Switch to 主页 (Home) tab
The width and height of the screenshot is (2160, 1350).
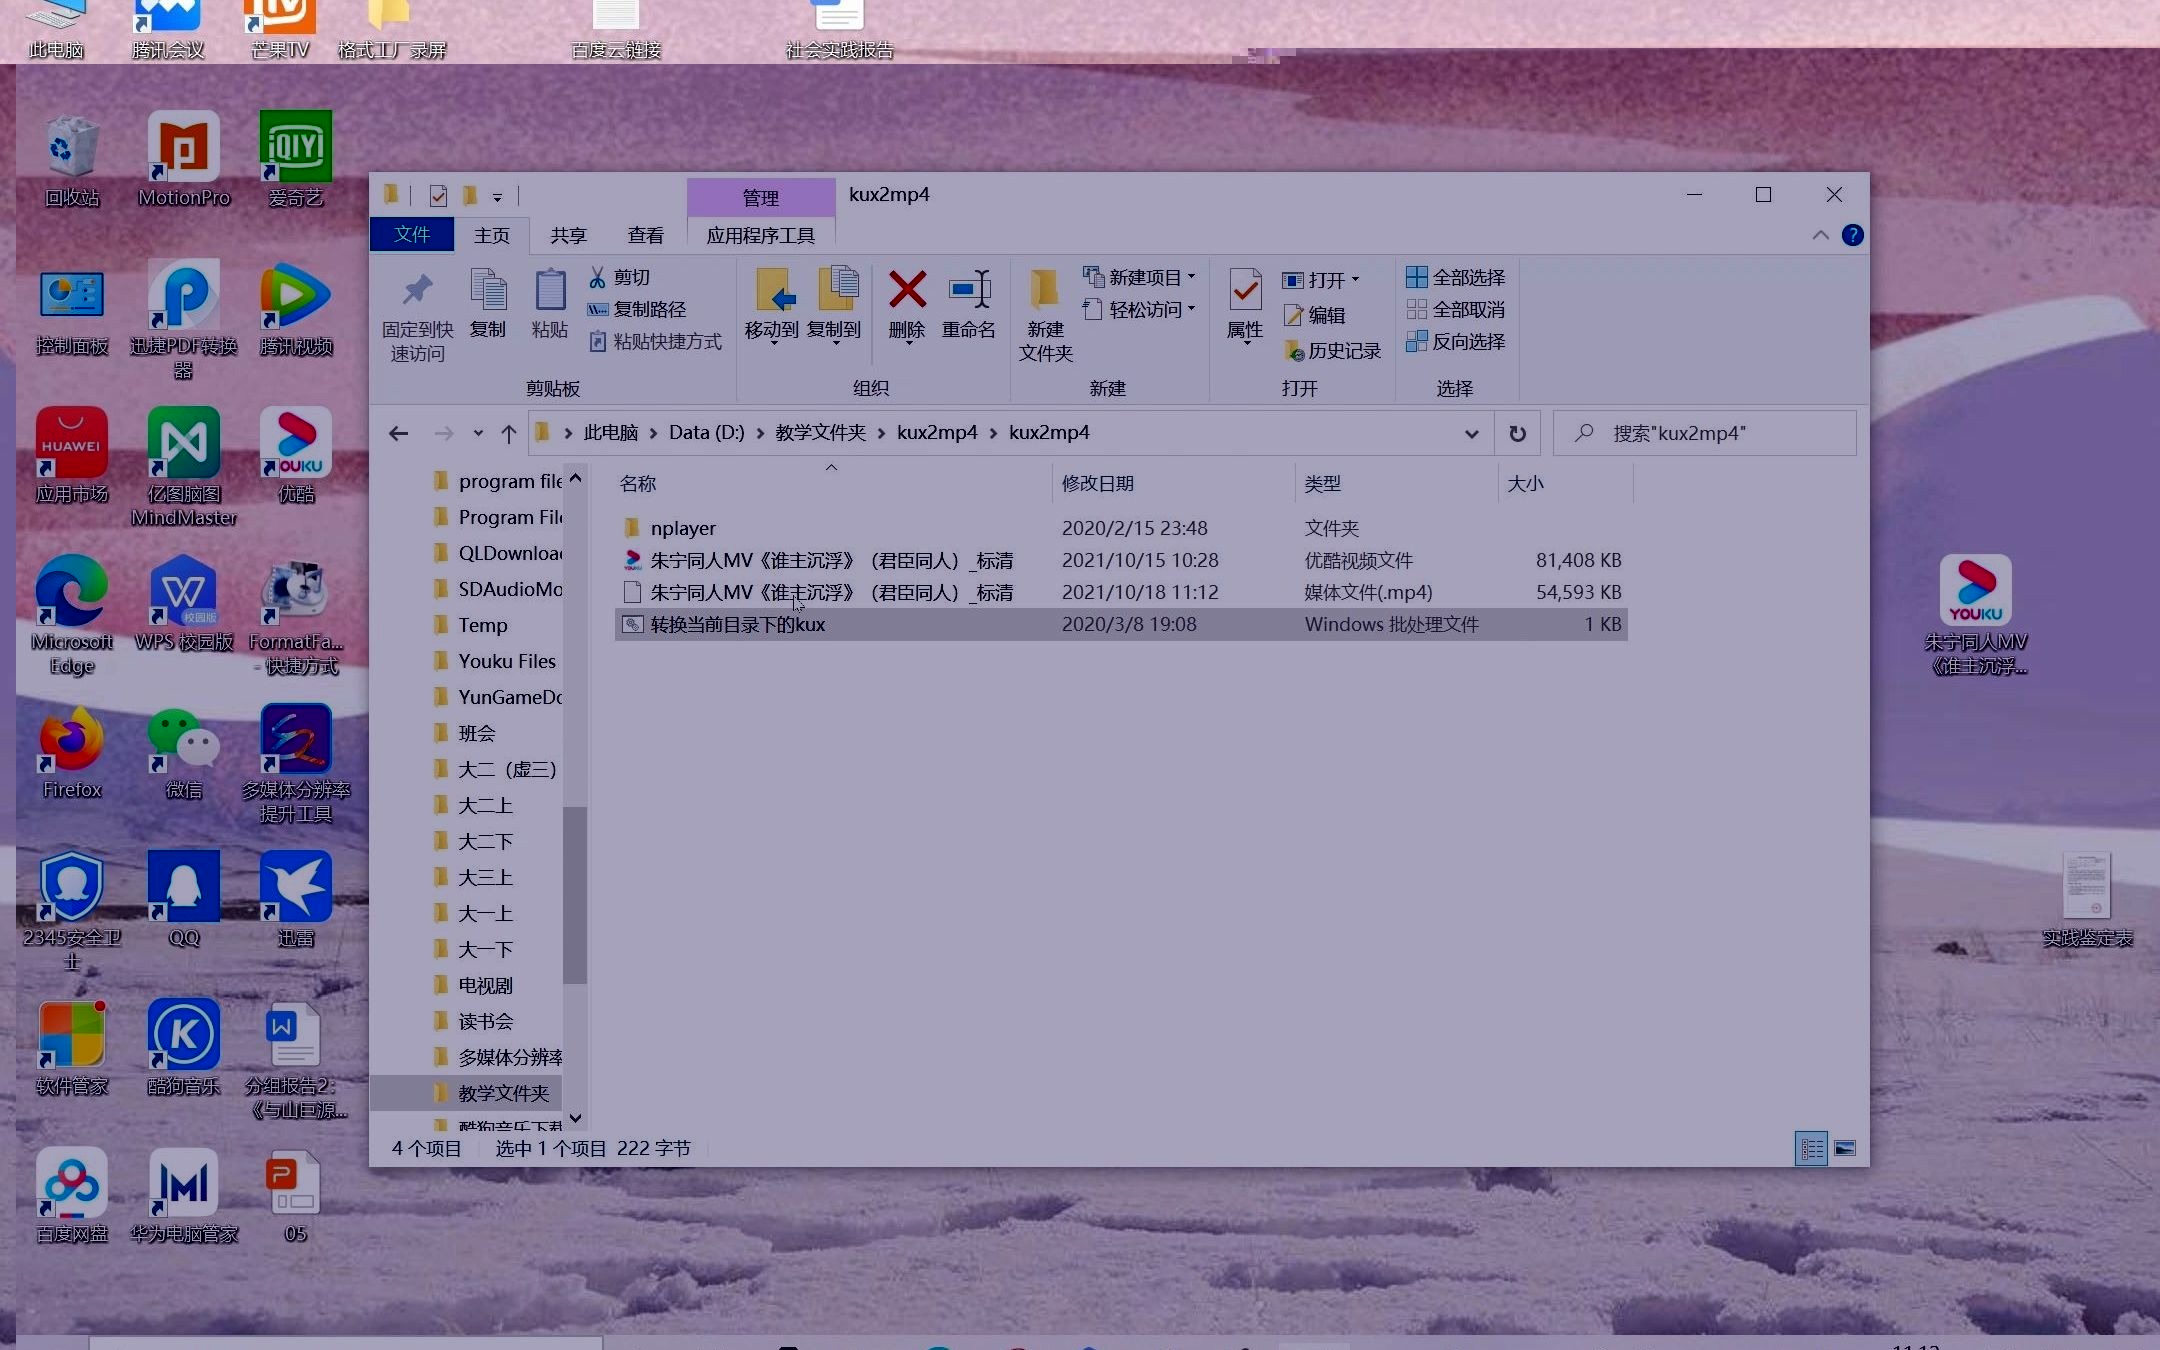(492, 235)
